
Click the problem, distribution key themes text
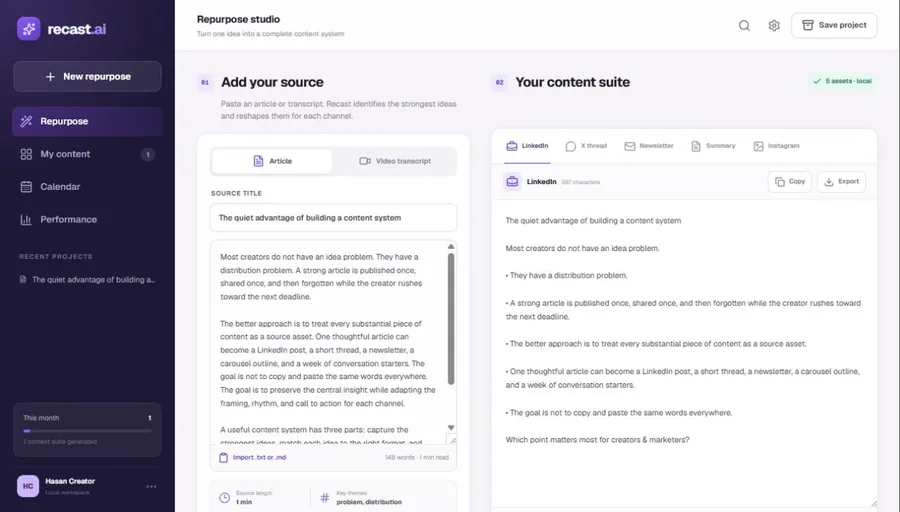point(369,502)
